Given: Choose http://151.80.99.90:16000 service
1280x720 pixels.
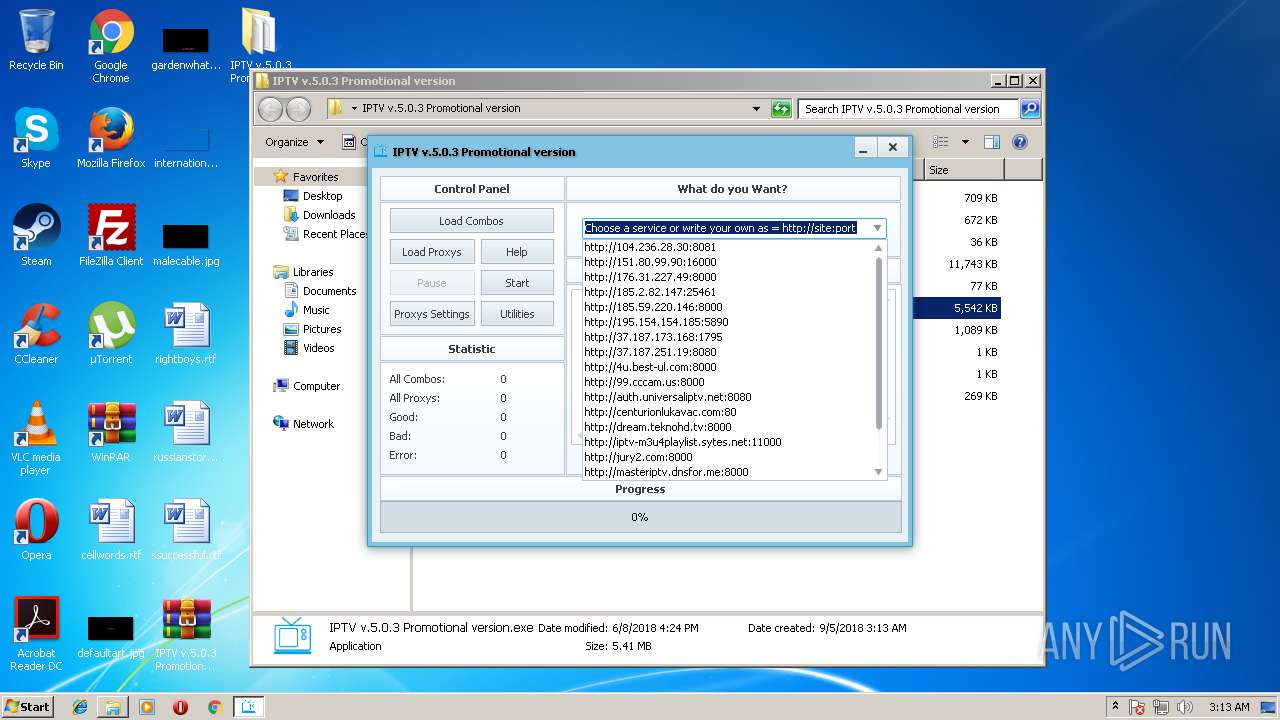Looking at the screenshot, I should coord(728,262).
